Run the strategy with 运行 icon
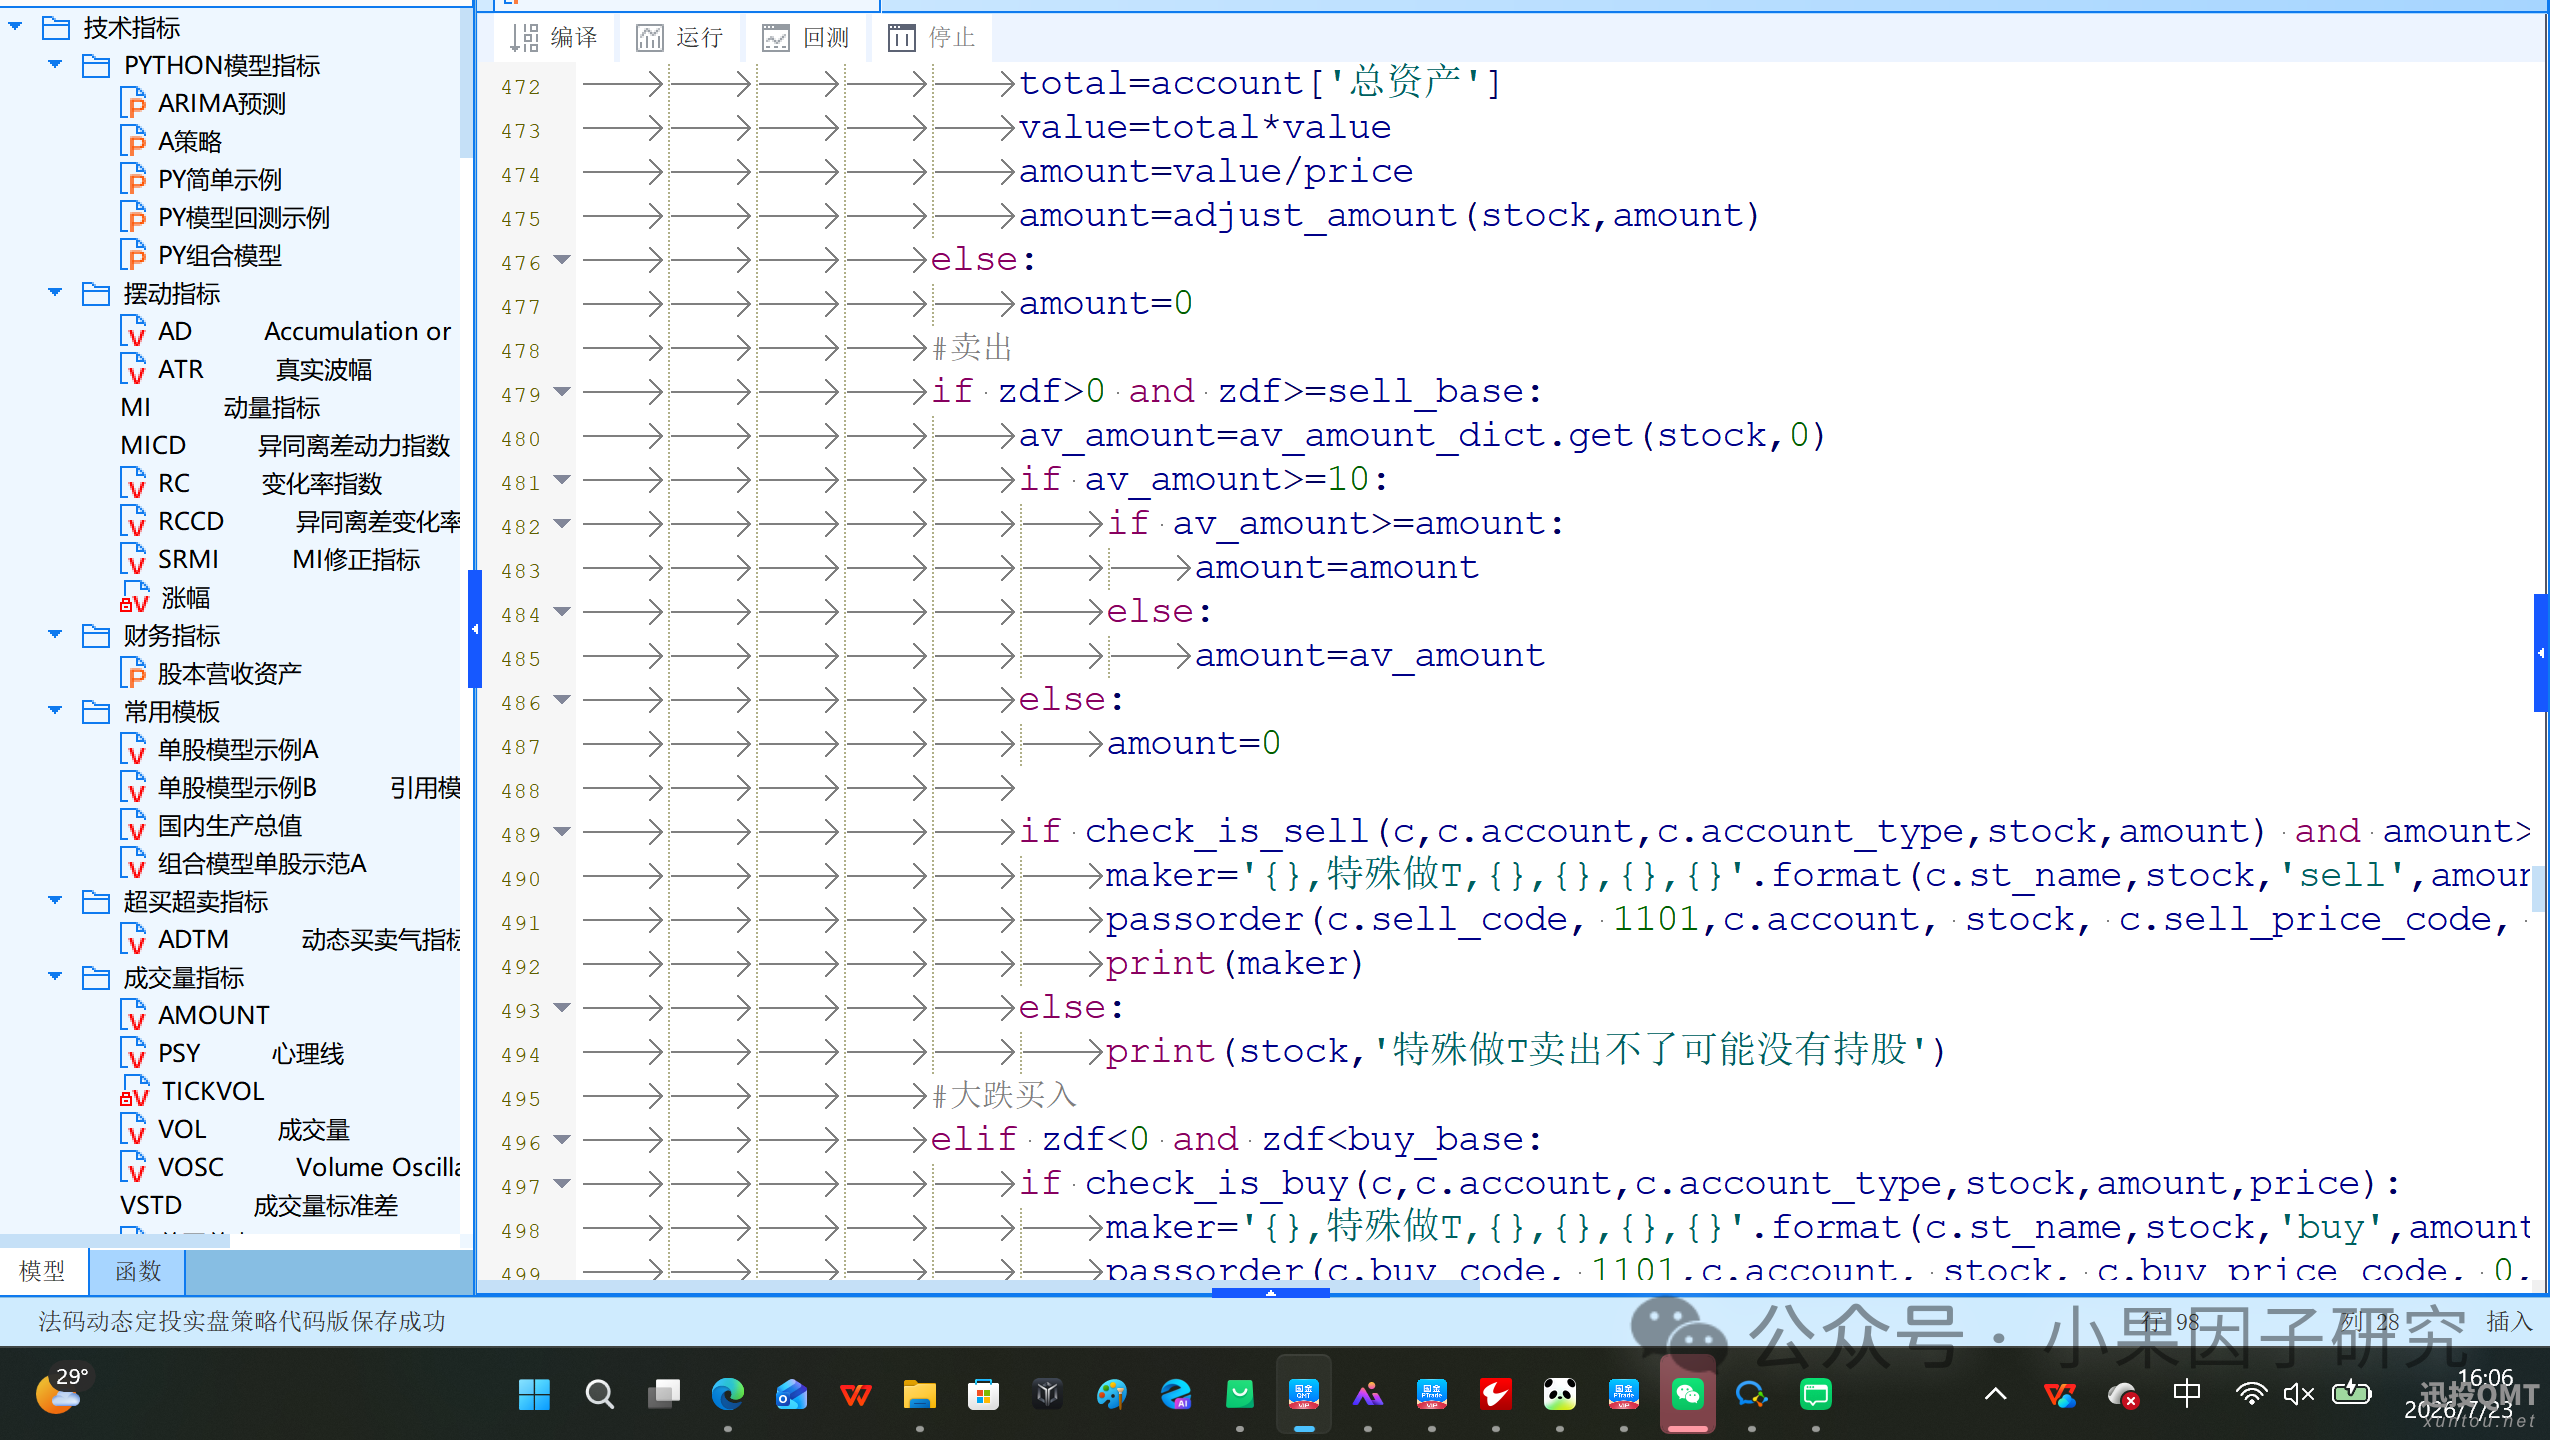 coord(680,38)
